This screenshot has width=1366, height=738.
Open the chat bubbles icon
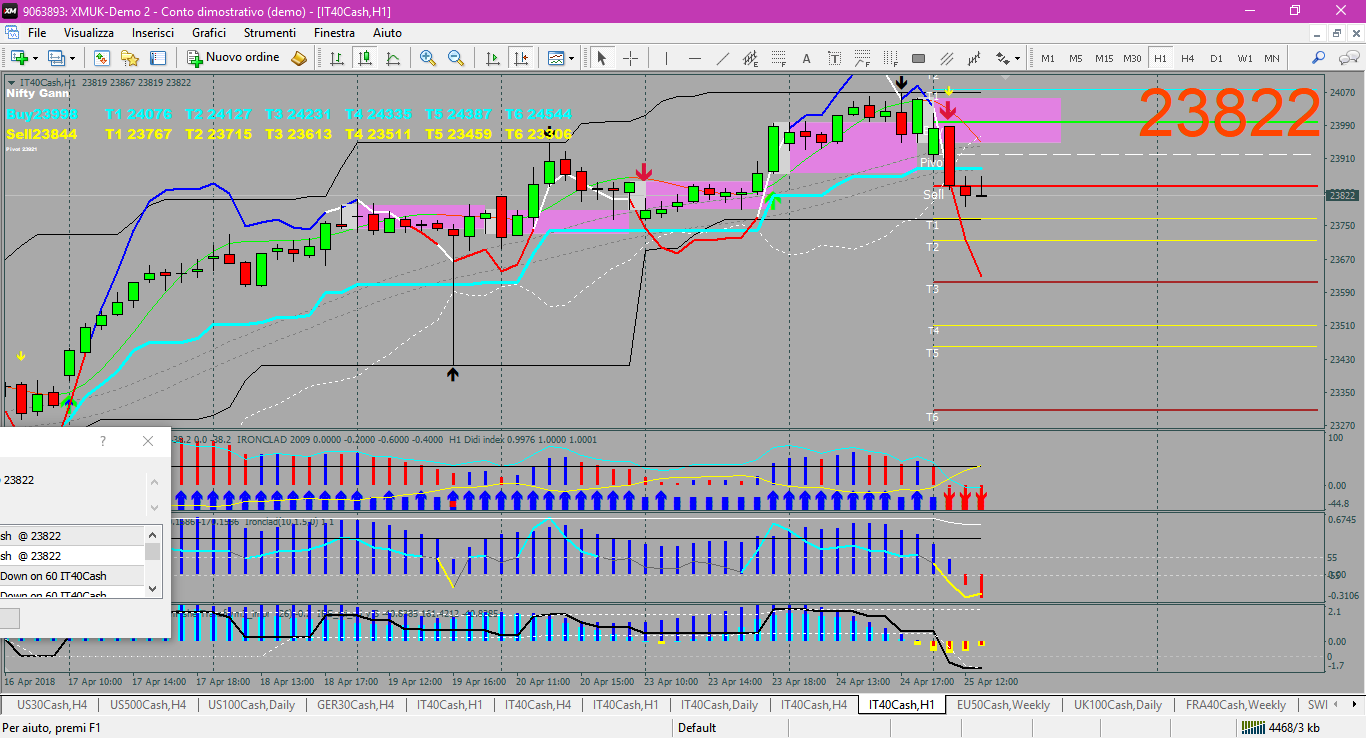pyautogui.click(x=1348, y=58)
